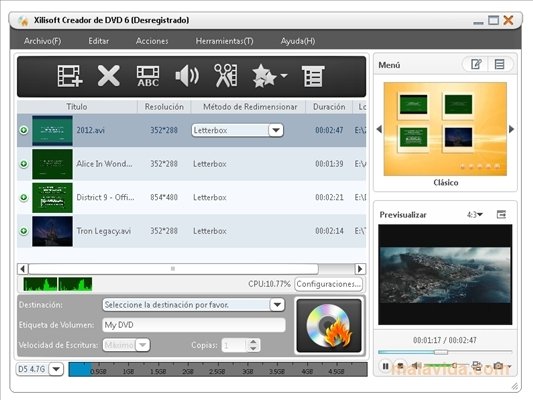
Task: Click the window resize grip corner
Action: [x=515, y=386]
